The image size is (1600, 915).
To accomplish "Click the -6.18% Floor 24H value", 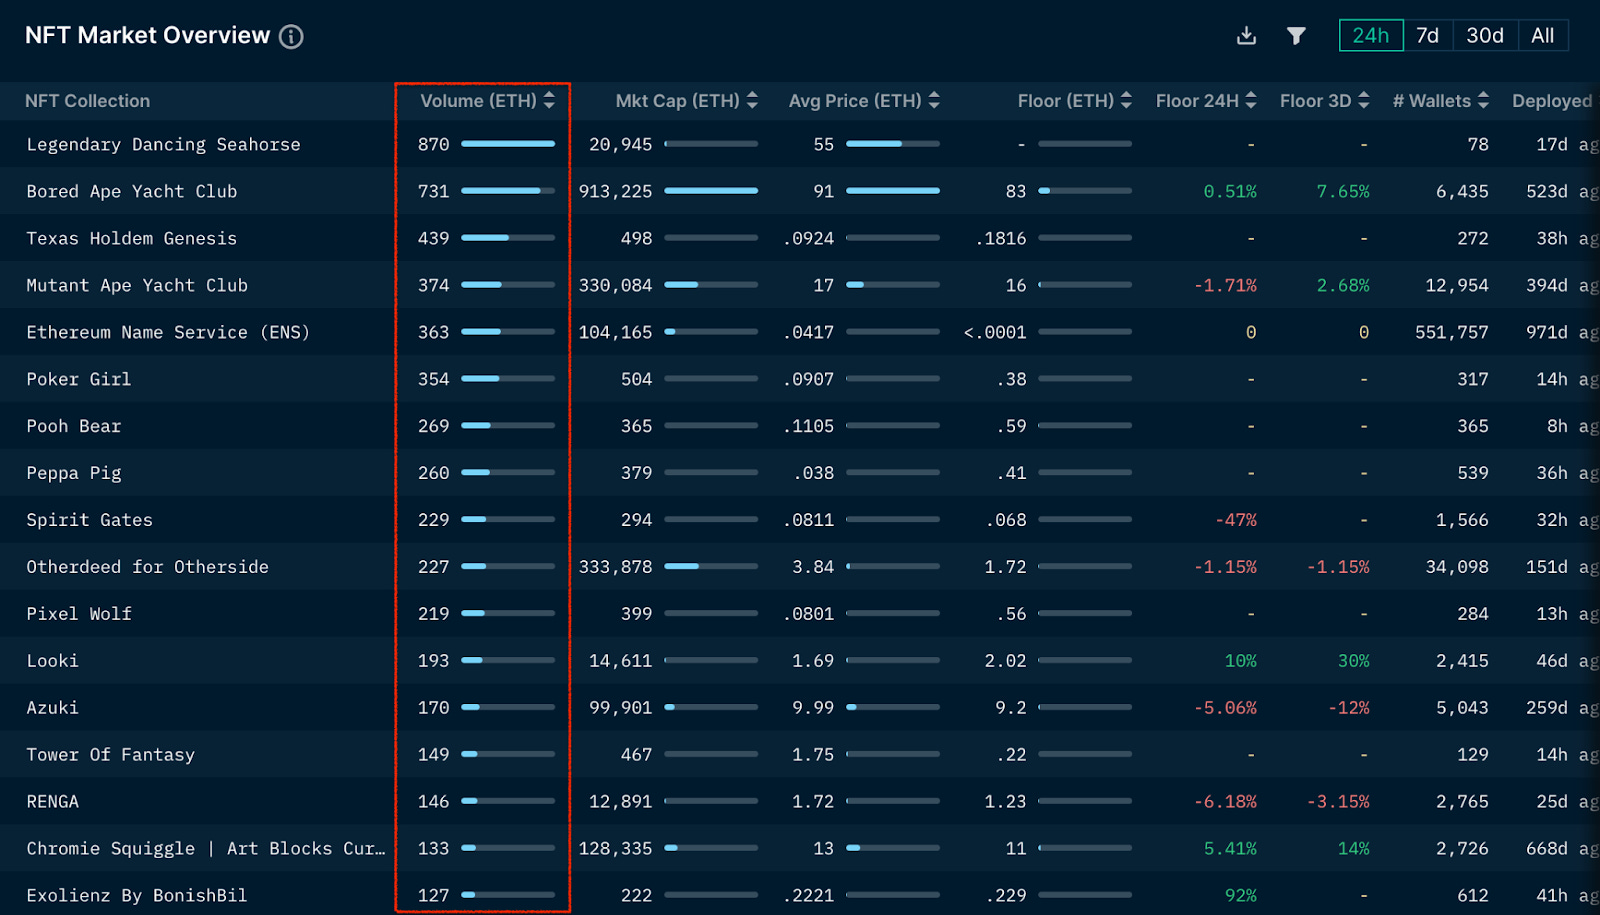I will 1225,802.
